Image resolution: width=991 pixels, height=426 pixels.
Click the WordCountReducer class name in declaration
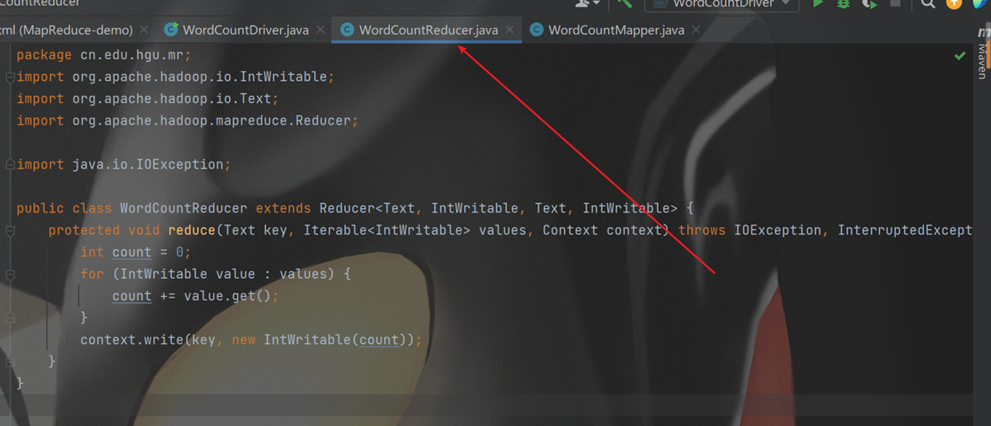click(x=183, y=208)
